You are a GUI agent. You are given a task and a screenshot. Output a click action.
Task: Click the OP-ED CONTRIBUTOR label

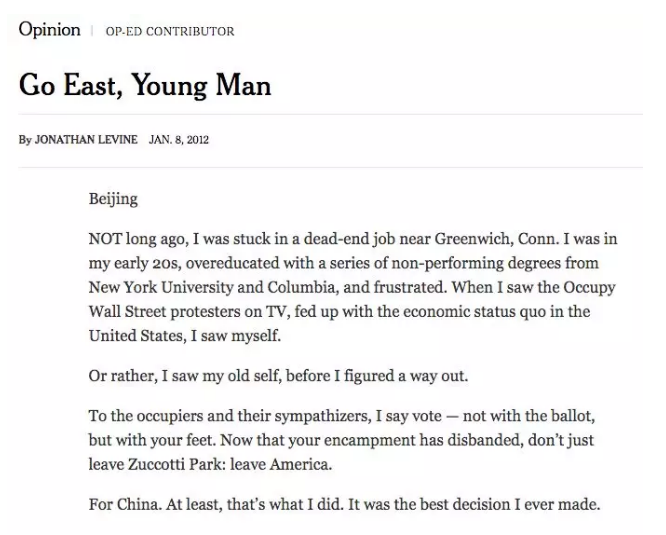[170, 31]
